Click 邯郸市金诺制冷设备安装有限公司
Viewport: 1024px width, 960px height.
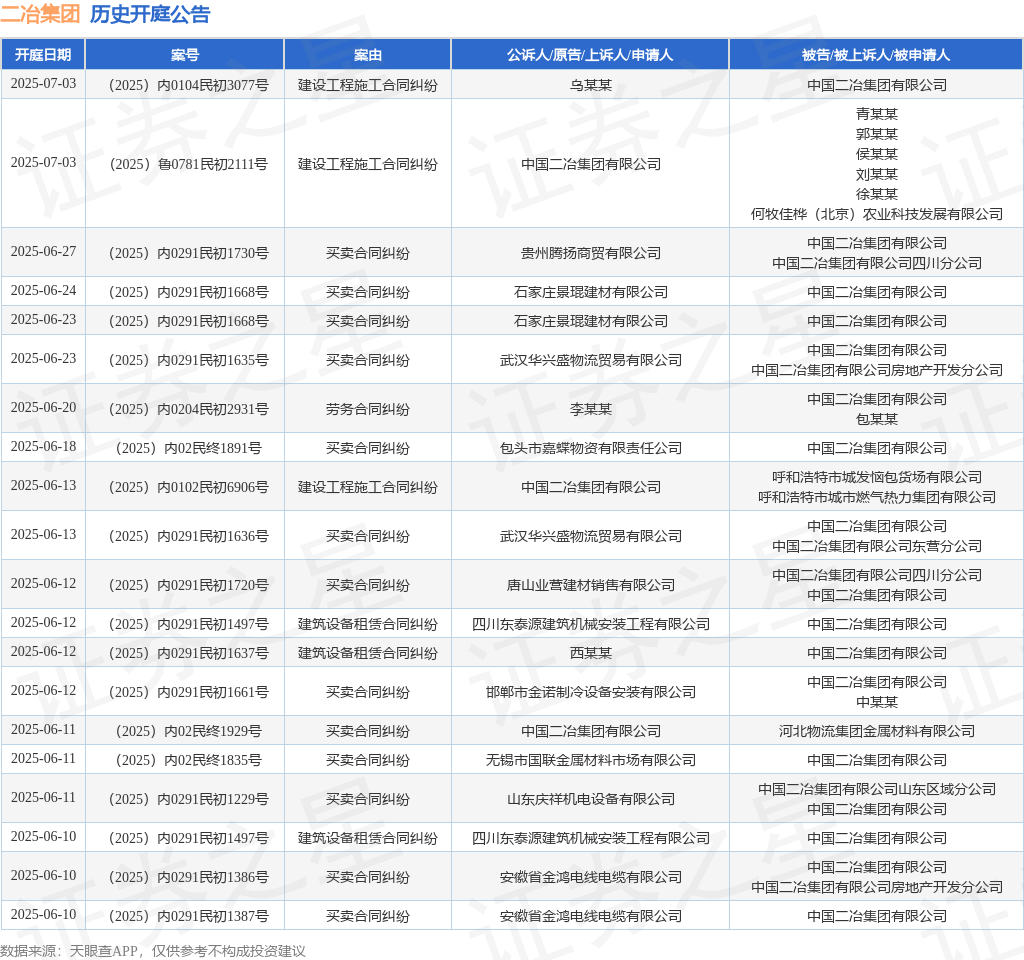[x=590, y=692]
